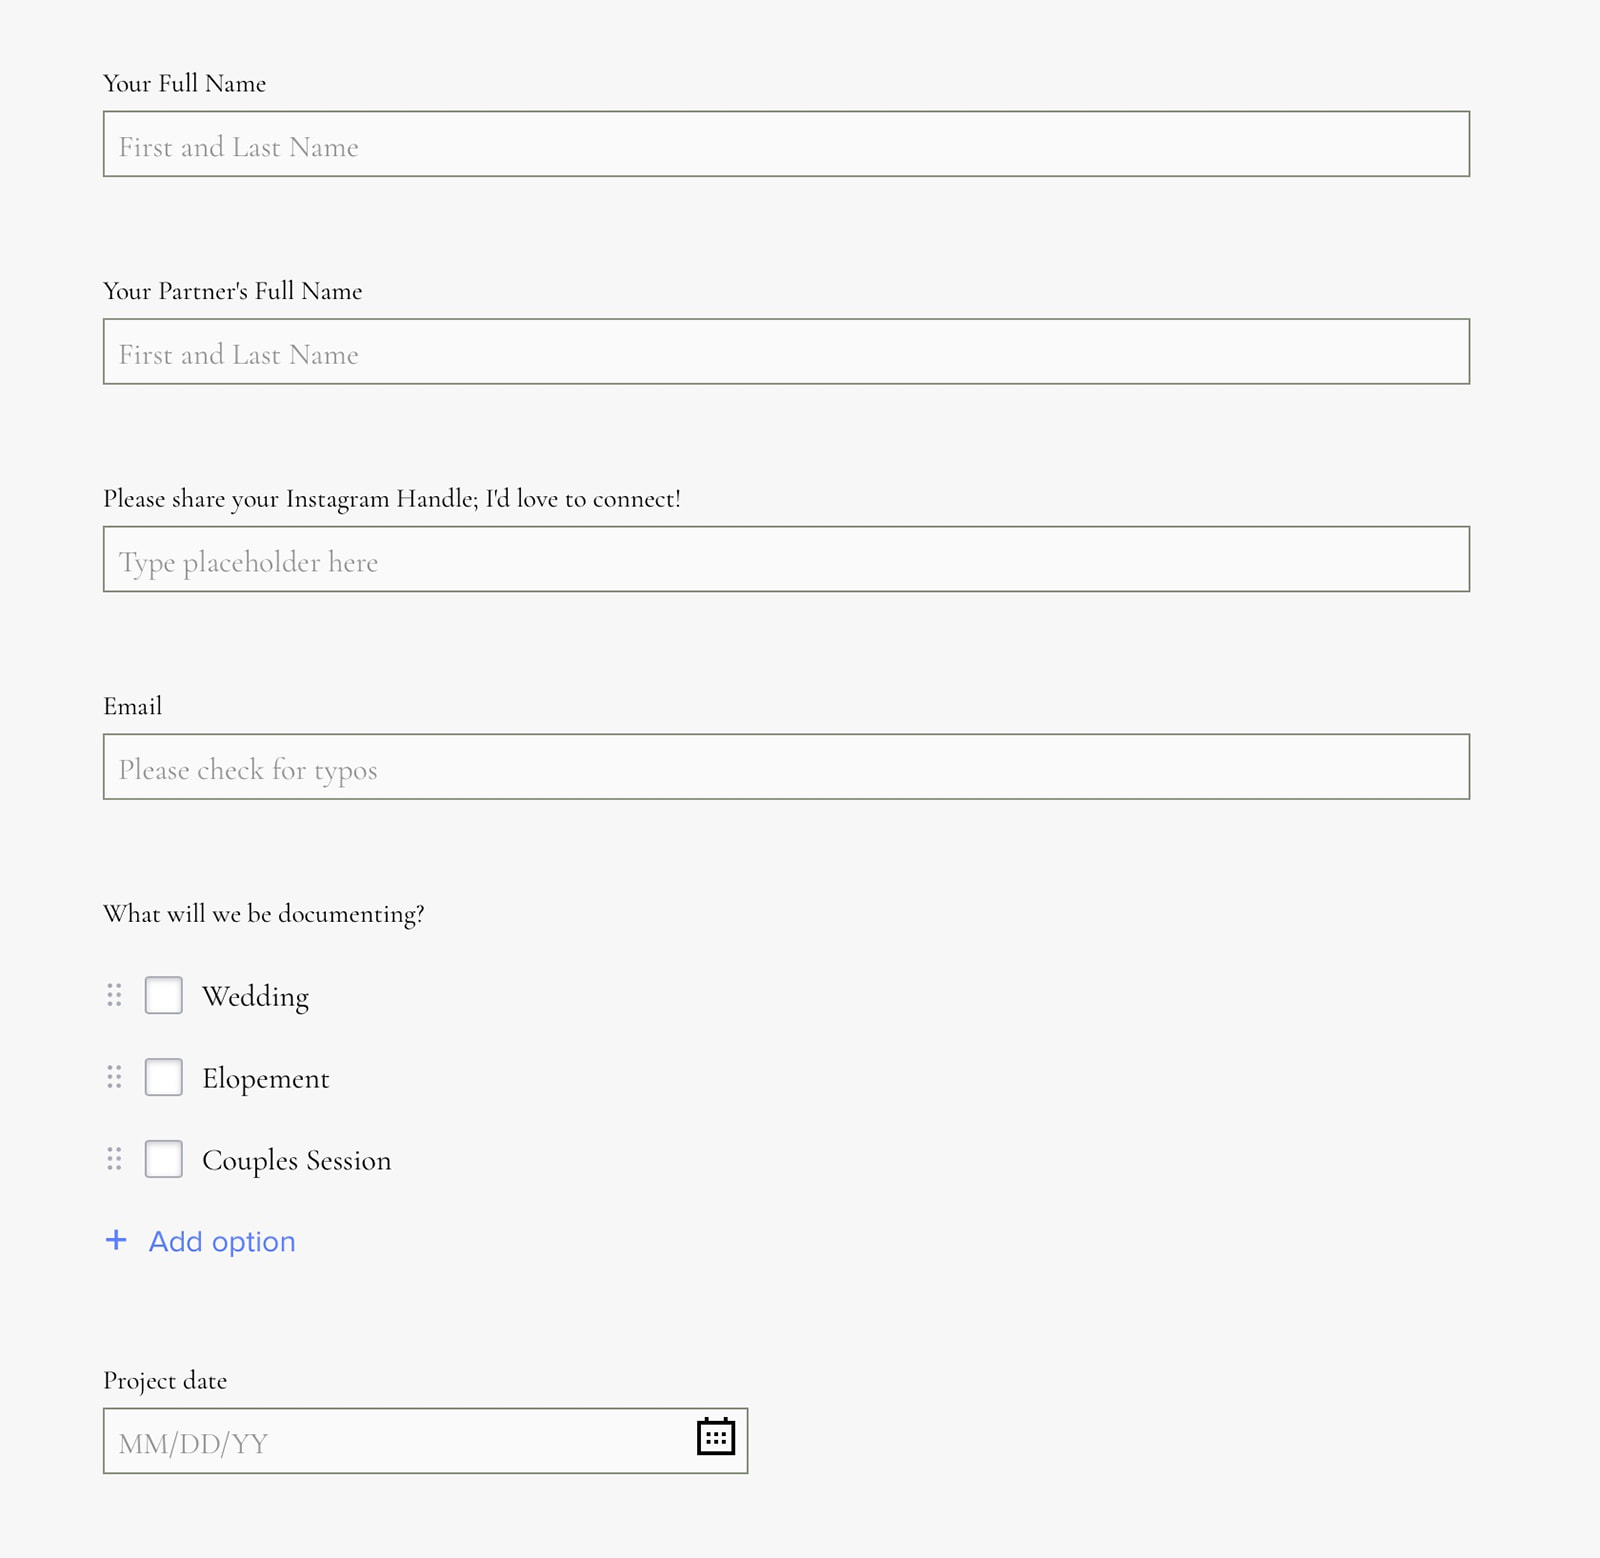Select the Instagram Handle question label

(x=392, y=499)
